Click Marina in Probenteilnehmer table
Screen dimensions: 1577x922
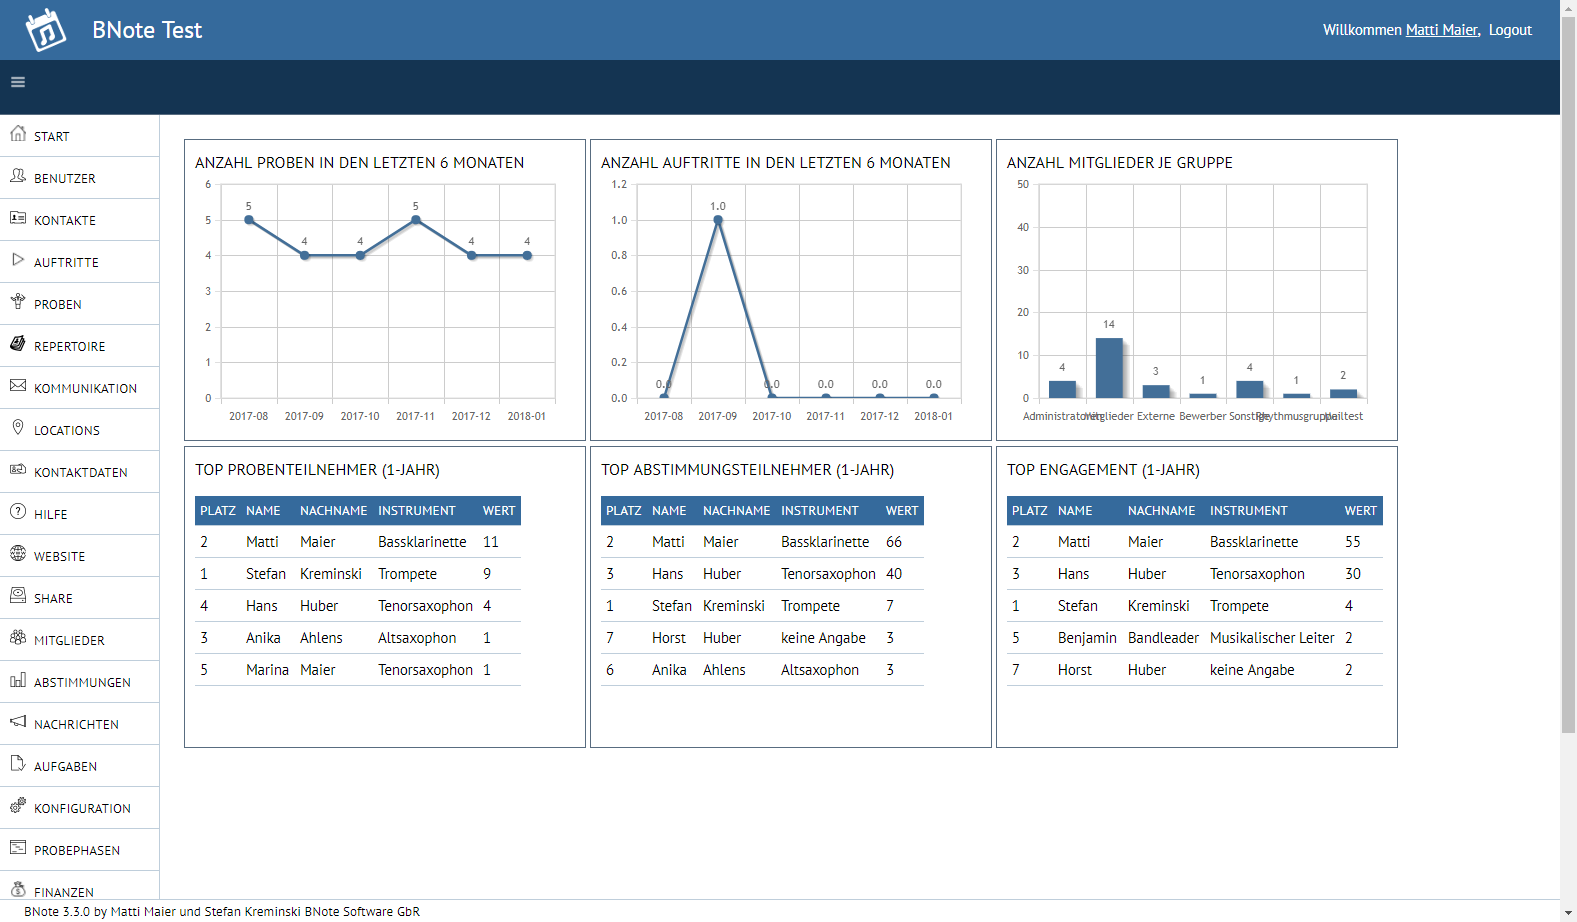pyautogui.click(x=267, y=670)
